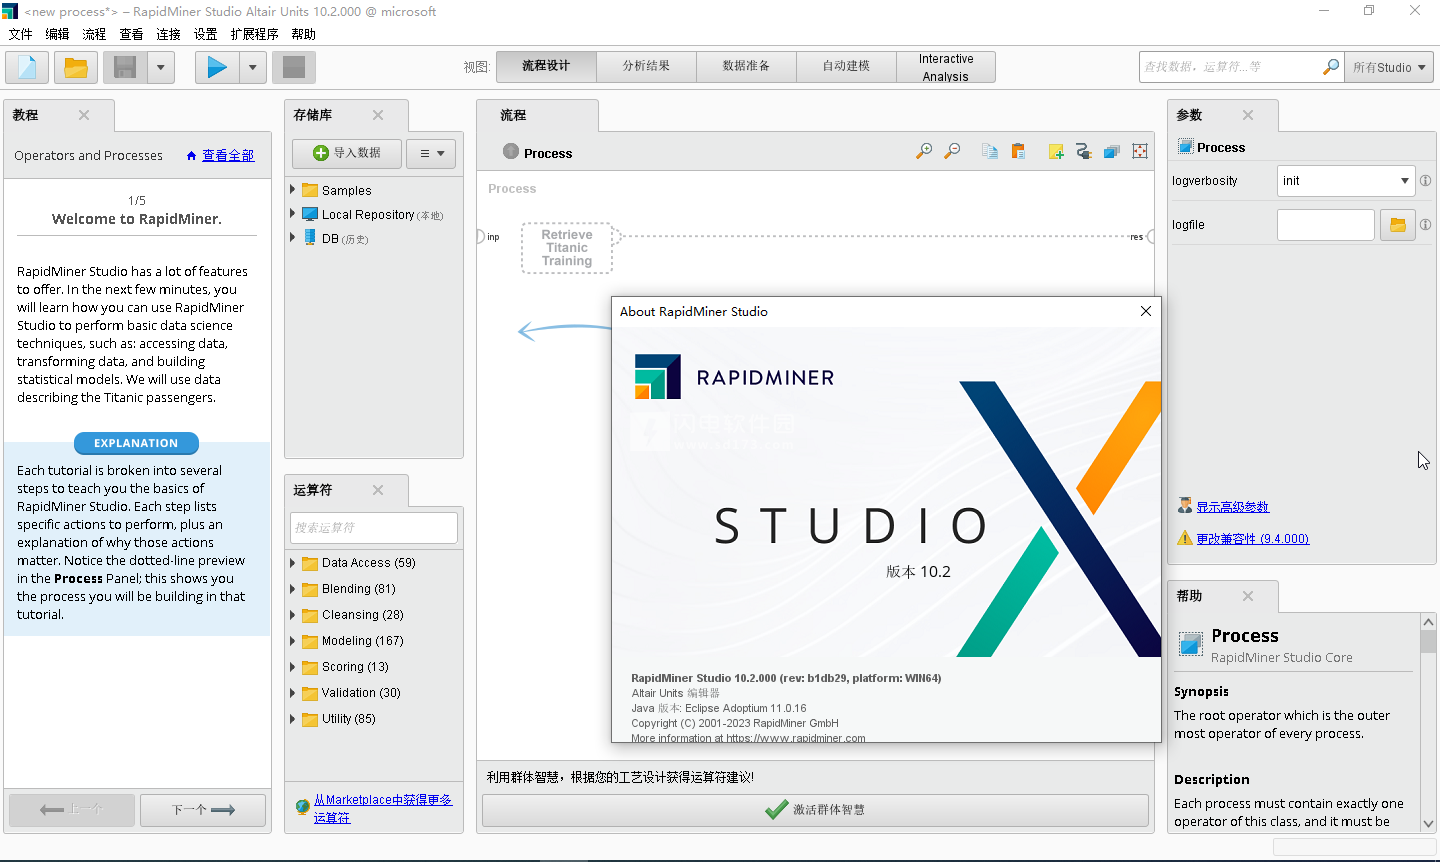Expand Blending (81) operator group
Screen dimensions: 1440x862
pyautogui.click(x=293, y=589)
